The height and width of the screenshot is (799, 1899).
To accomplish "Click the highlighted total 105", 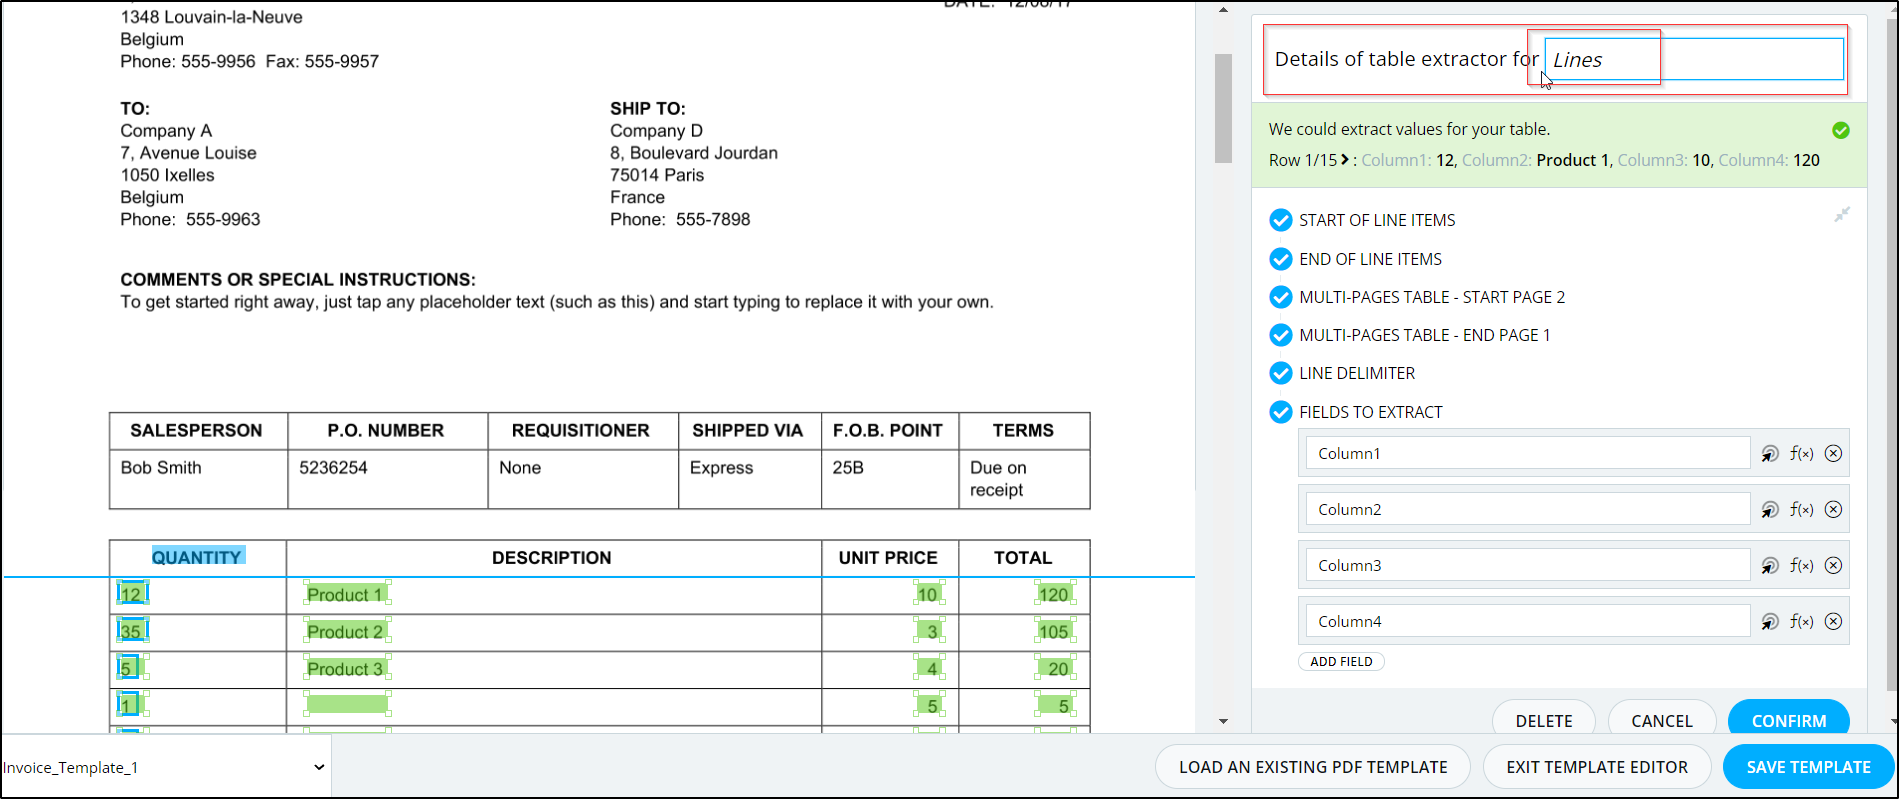I will pos(1054,632).
